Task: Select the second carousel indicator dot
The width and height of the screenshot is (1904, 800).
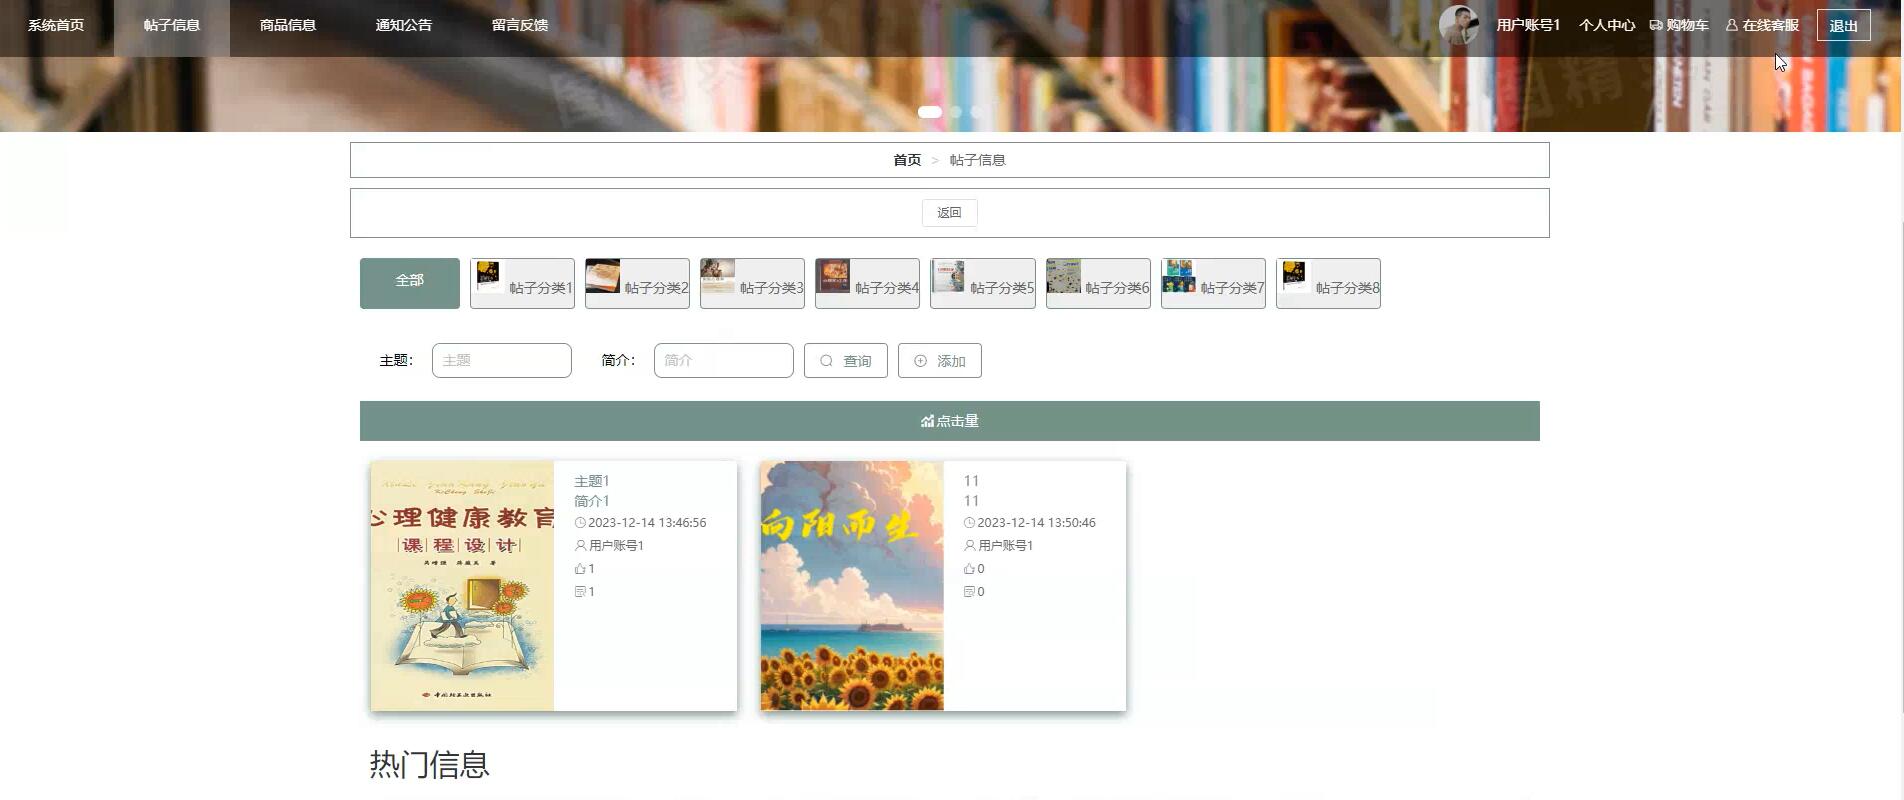Action: pos(956,112)
